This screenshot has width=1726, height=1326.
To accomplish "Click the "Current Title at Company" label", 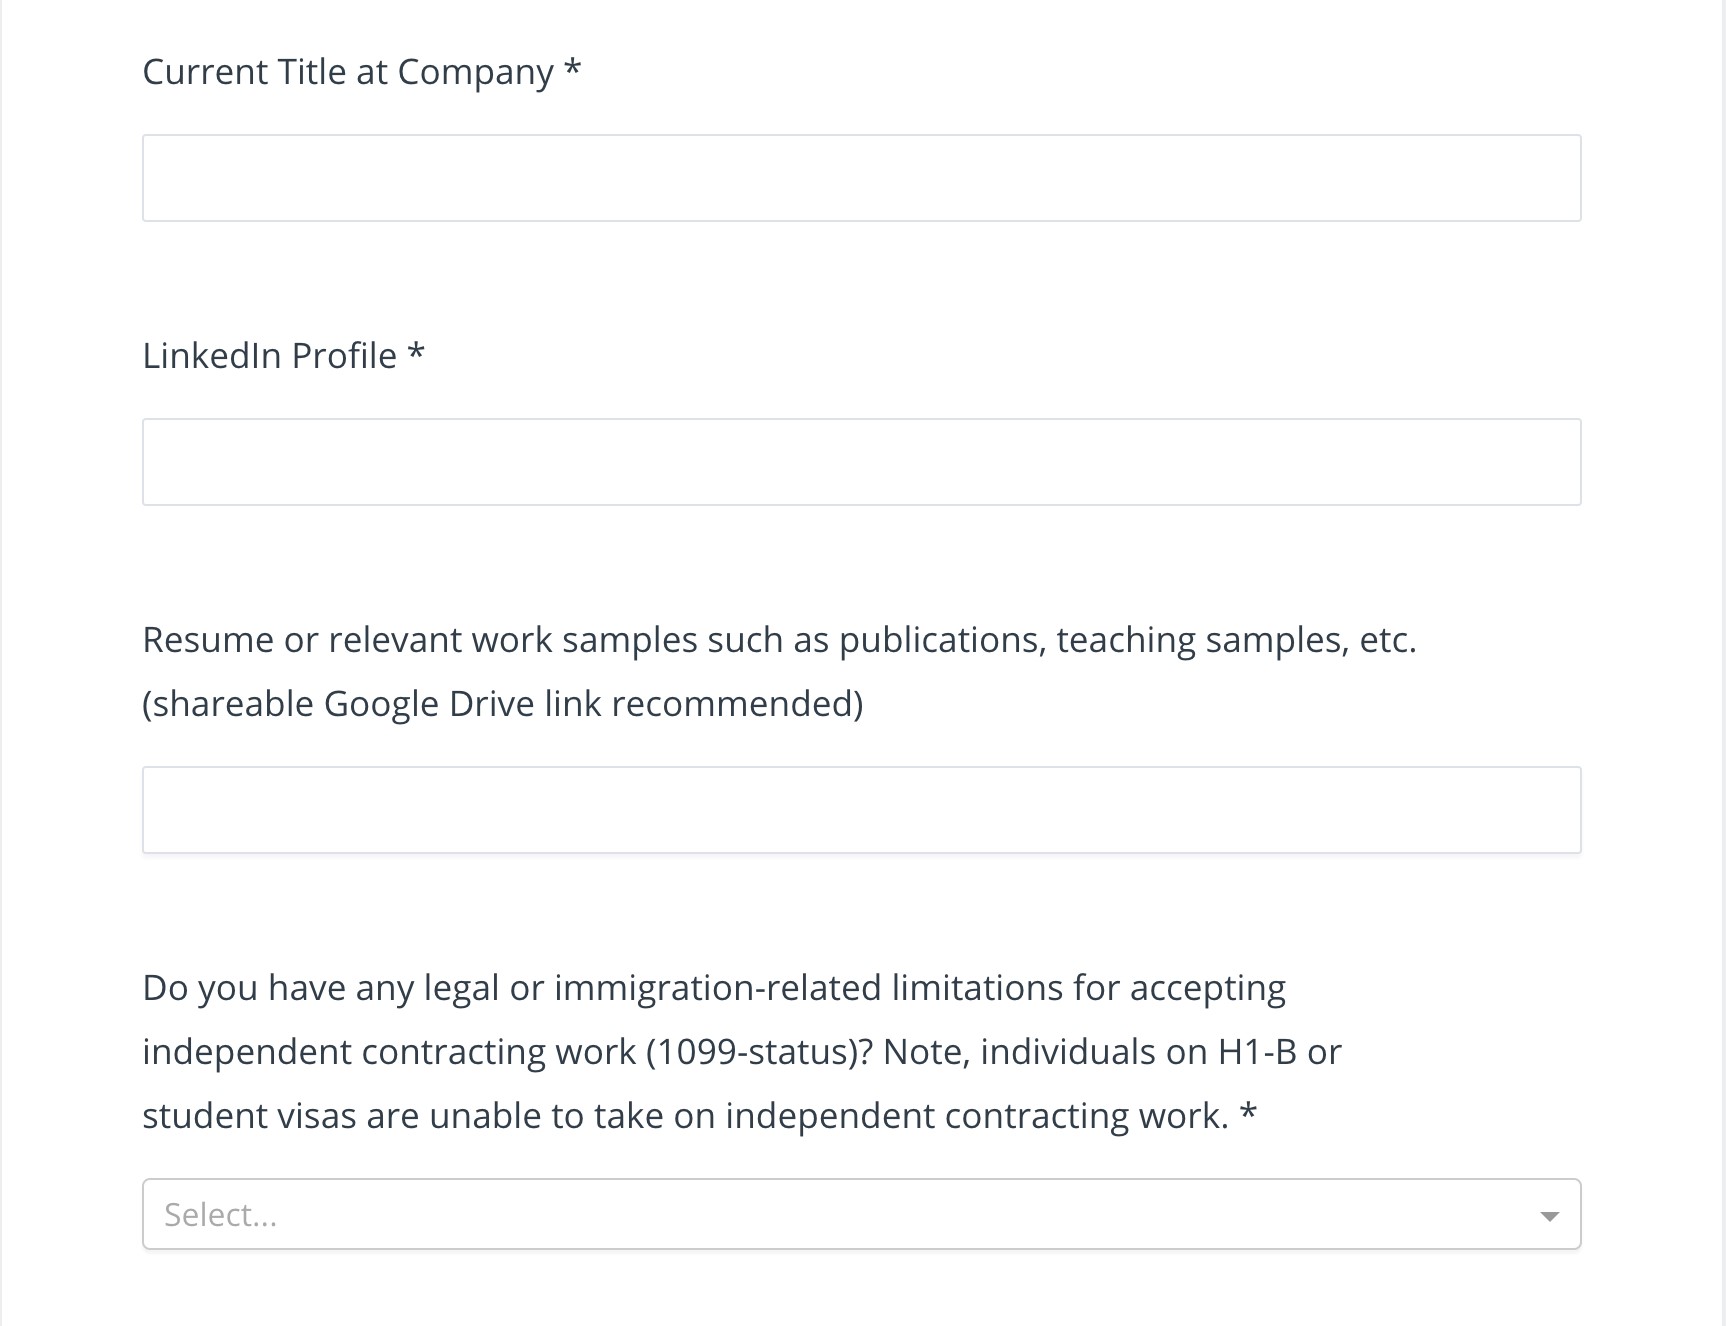I will coord(347,72).
